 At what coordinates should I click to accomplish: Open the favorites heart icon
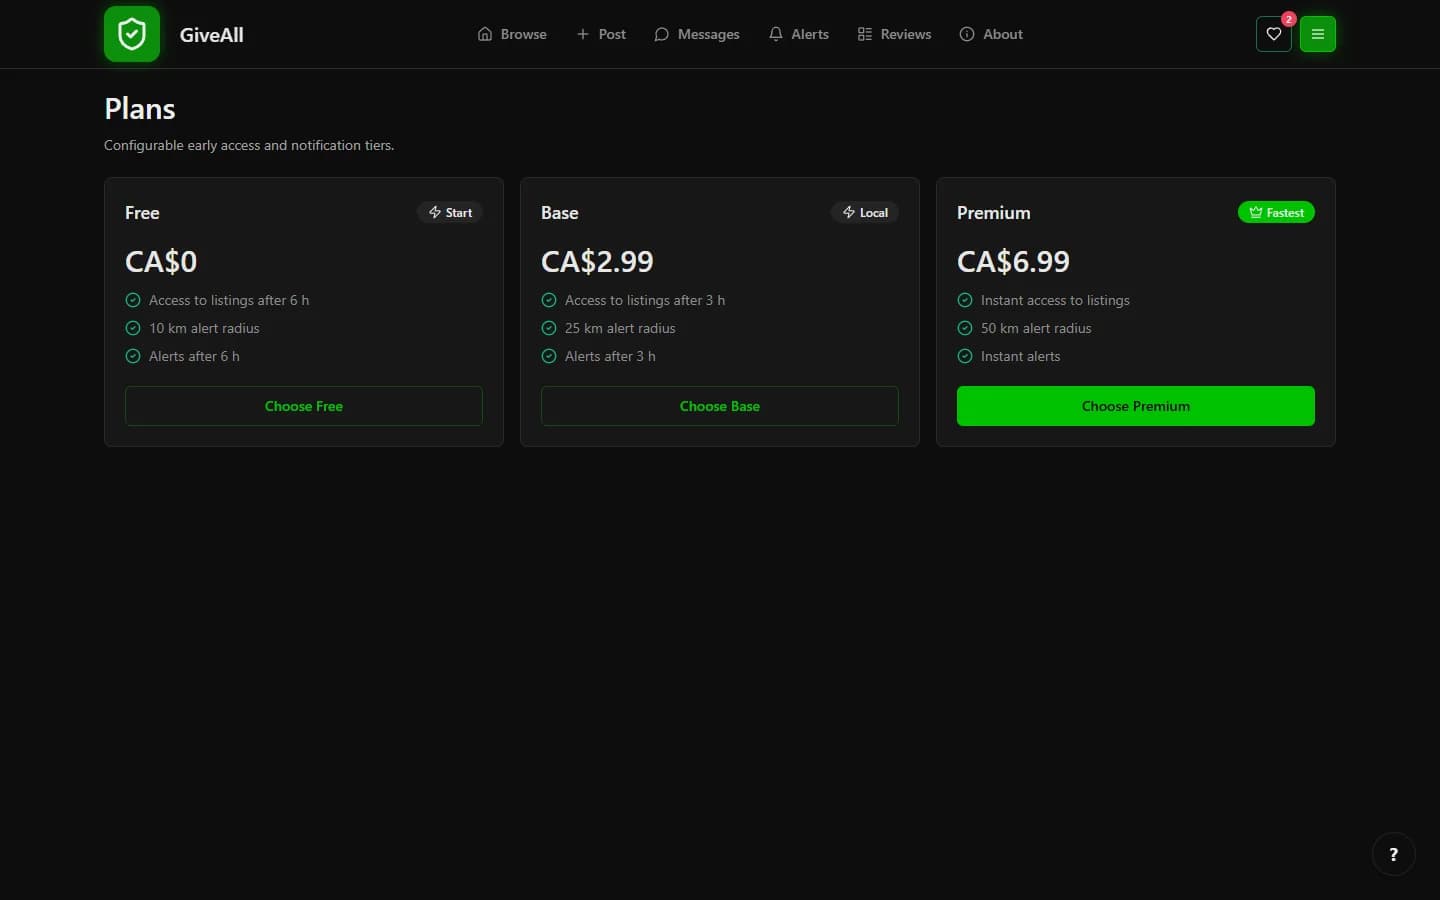point(1273,34)
